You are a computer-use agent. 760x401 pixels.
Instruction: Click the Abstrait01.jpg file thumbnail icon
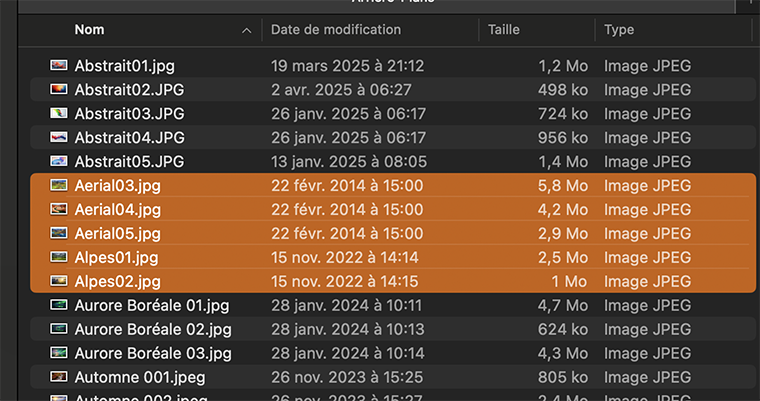point(59,66)
